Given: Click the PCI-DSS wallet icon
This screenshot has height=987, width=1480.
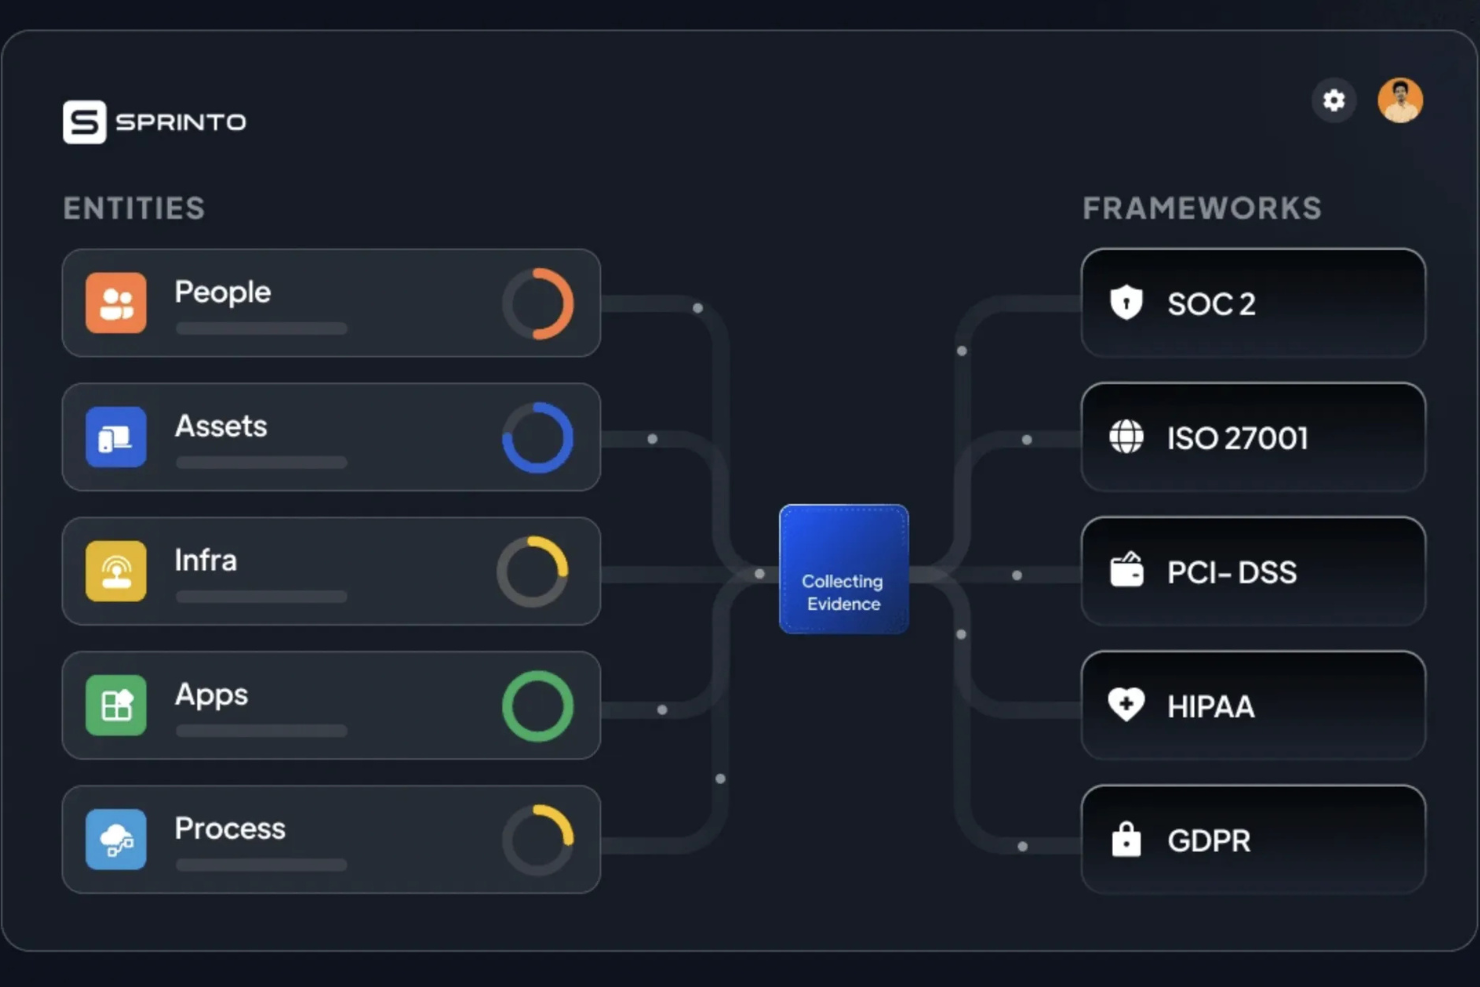Looking at the screenshot, I should 1126,571.
